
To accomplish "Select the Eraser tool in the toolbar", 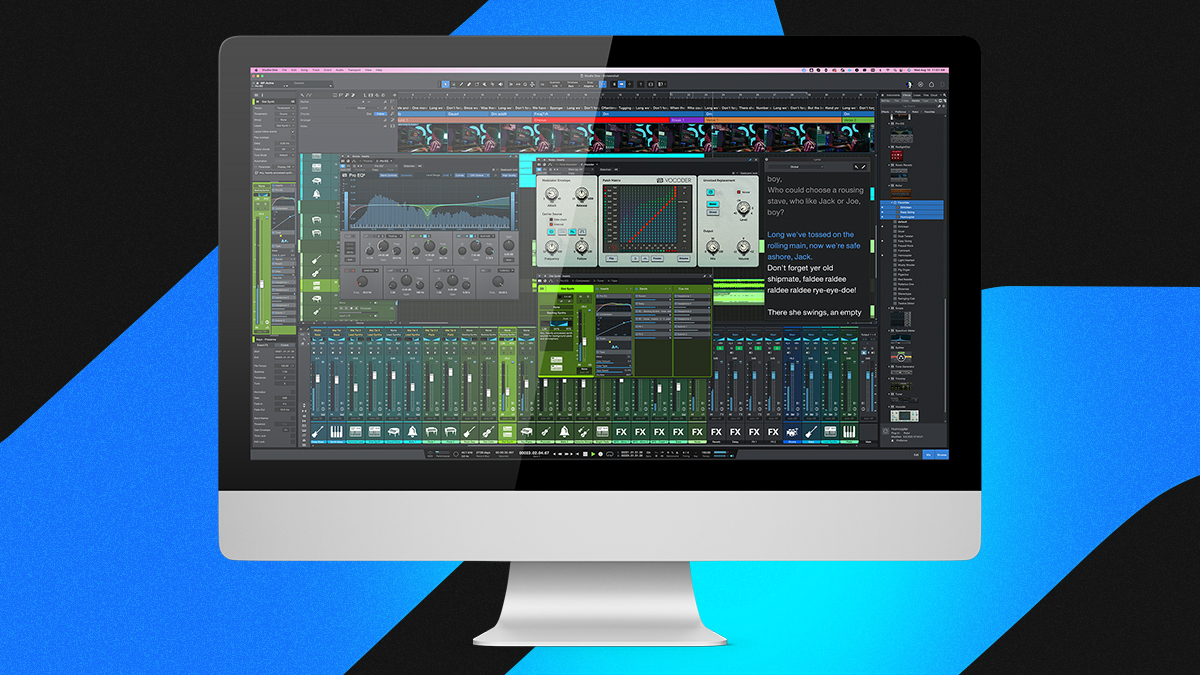I will tap(469, 84).
